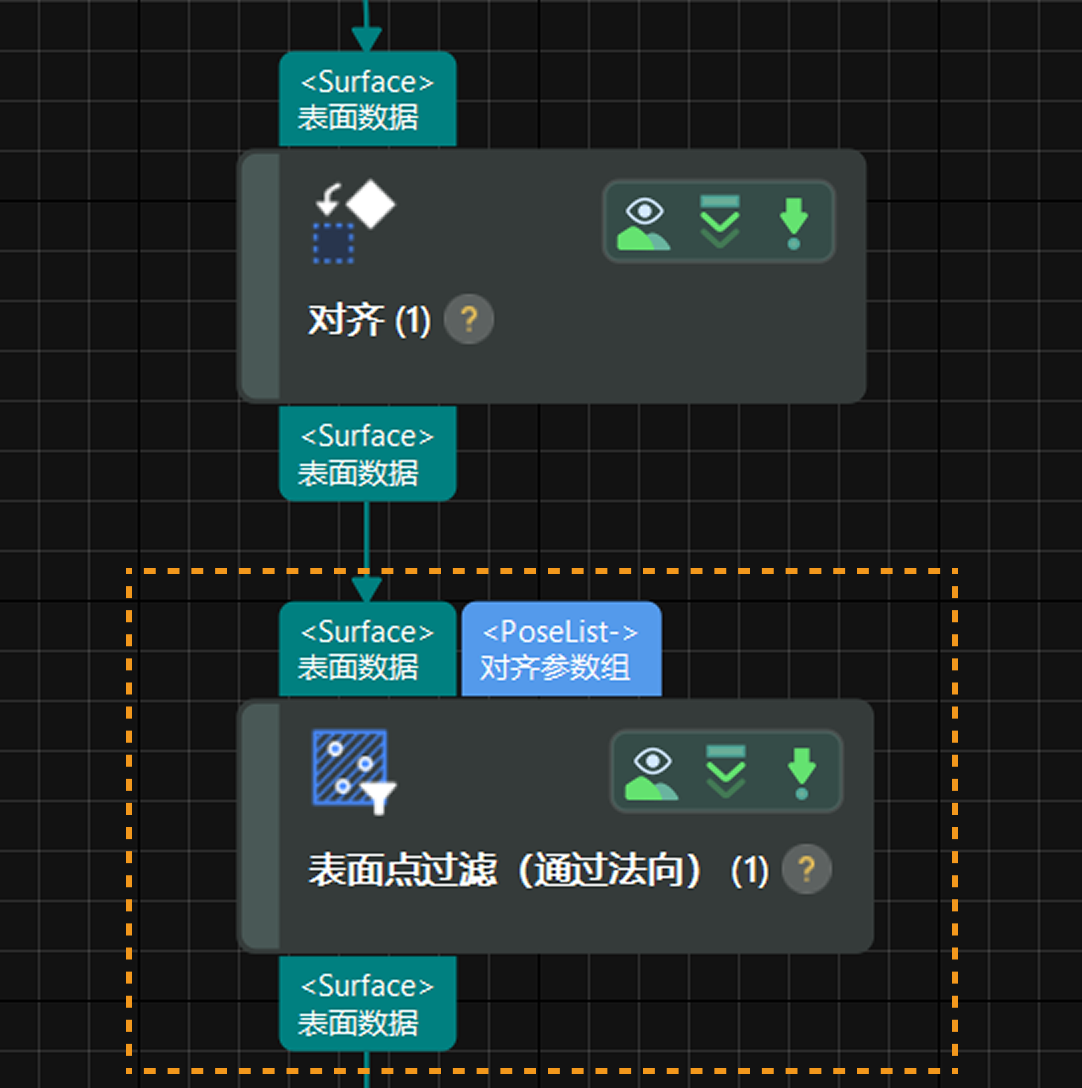The width and height of the screenshot is (1082, 1088).
Task: Select the 对齐 (1) node title
Action: (370, 321)
